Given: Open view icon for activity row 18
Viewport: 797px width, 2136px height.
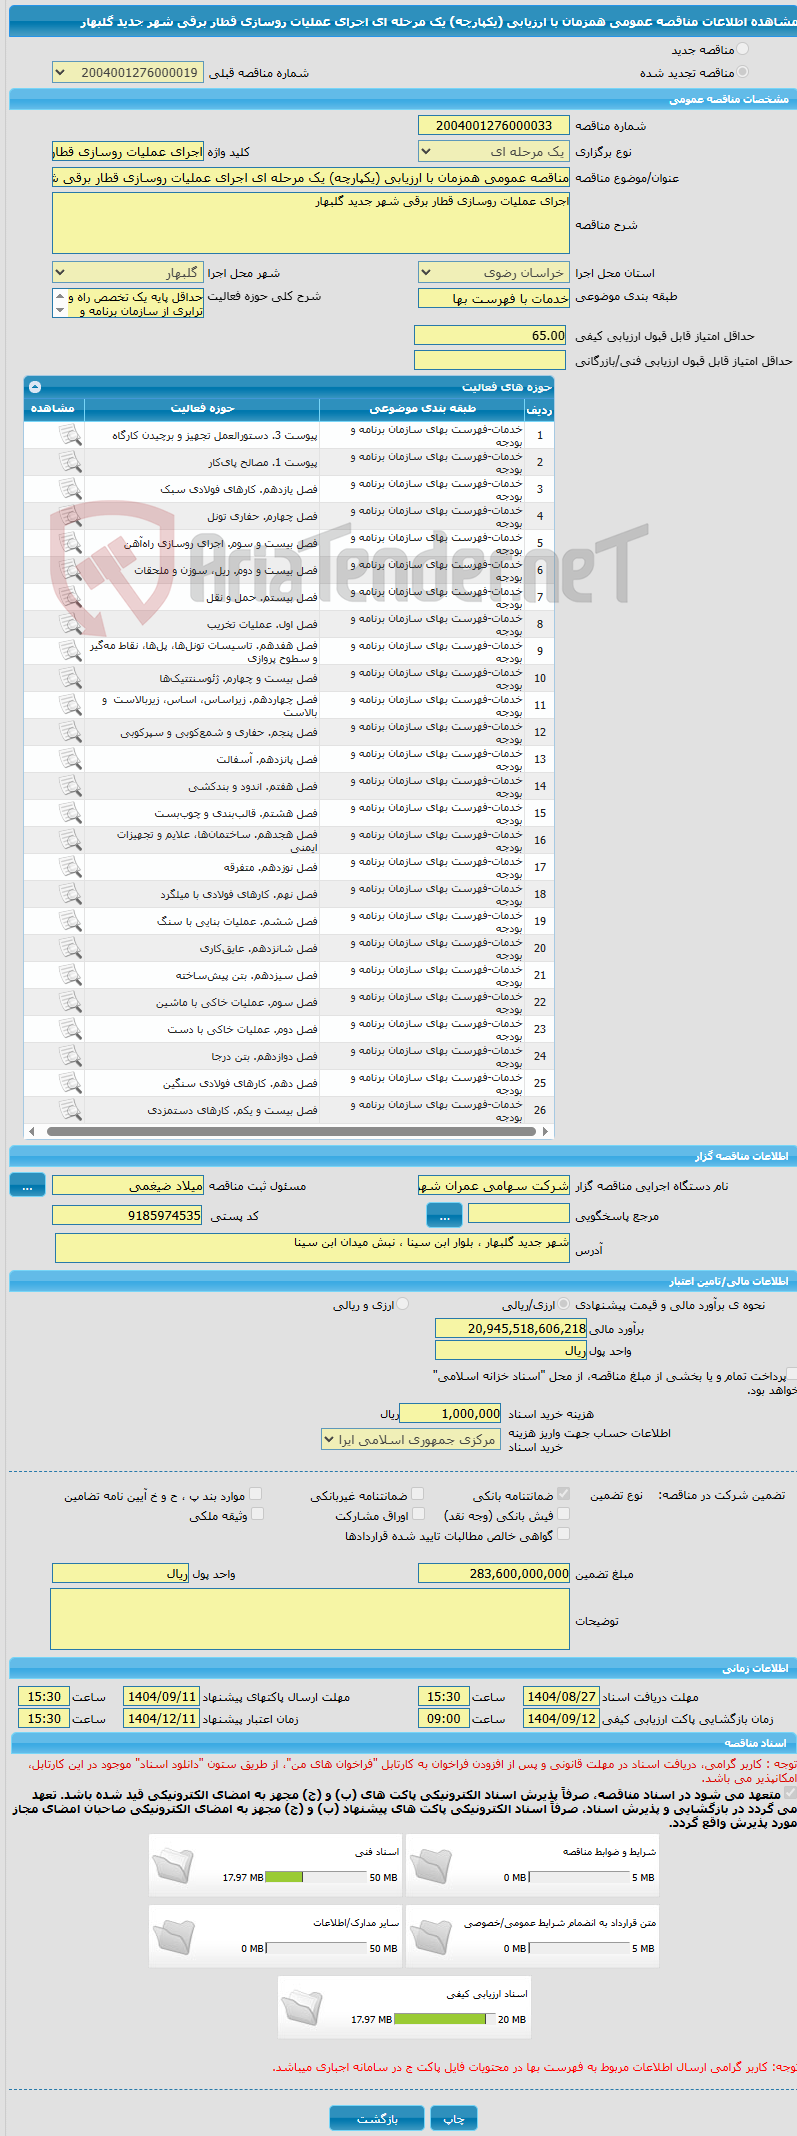Looking at the screenshot, I should (x=70, y=894).
